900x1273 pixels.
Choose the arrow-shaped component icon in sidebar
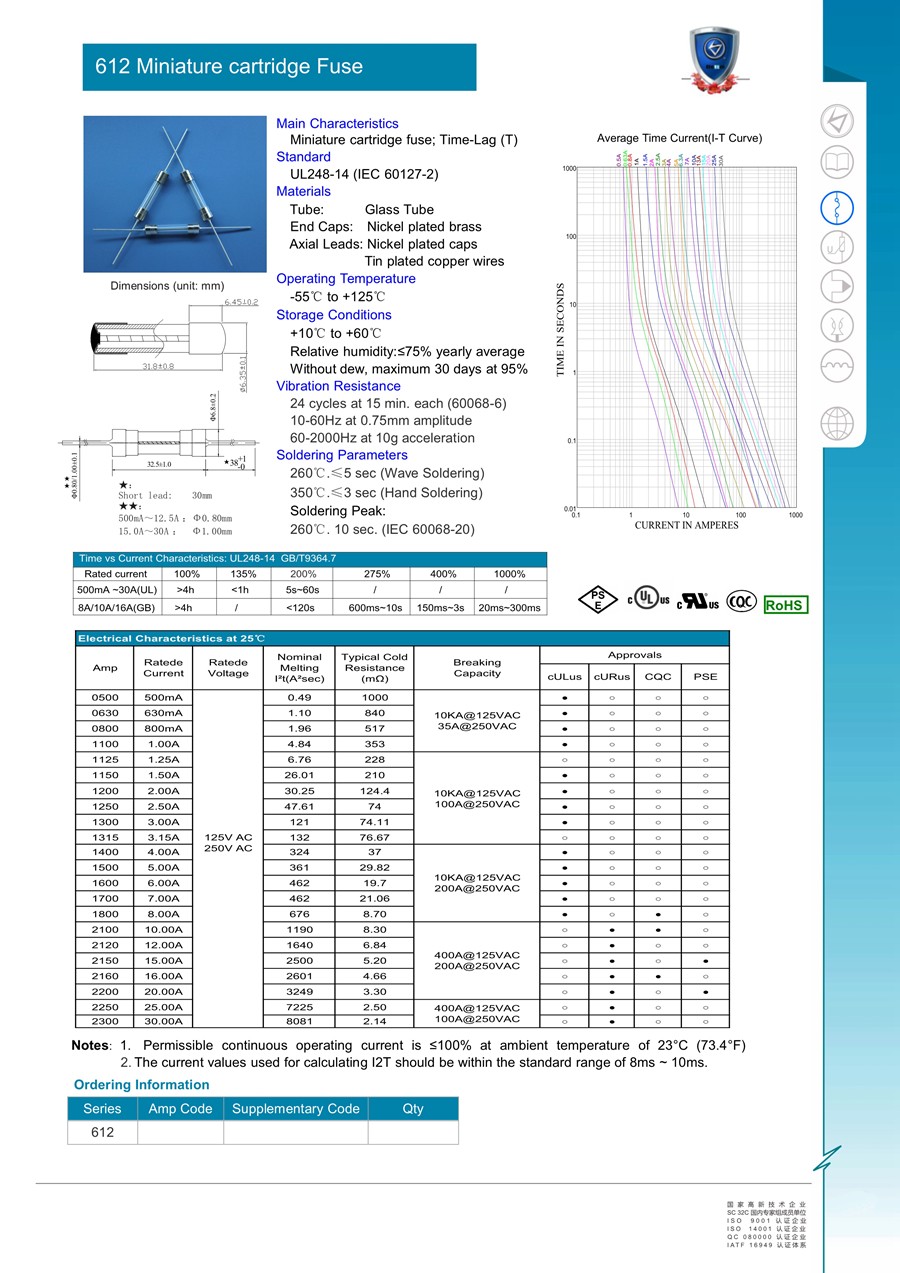pyautogui.click(x=837, y=286)
